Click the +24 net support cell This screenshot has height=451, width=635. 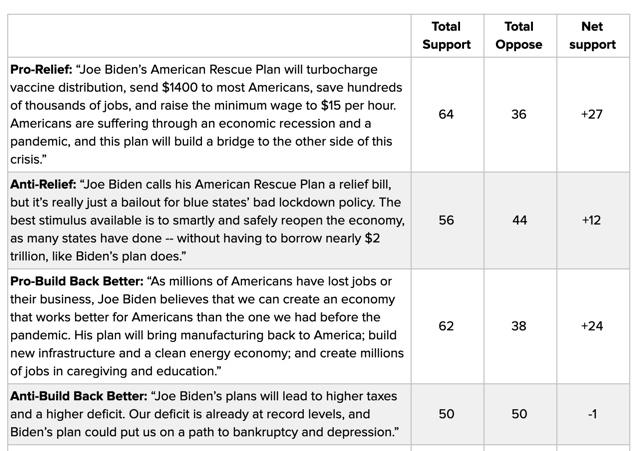pyautogui.click(x=592, y=326)
